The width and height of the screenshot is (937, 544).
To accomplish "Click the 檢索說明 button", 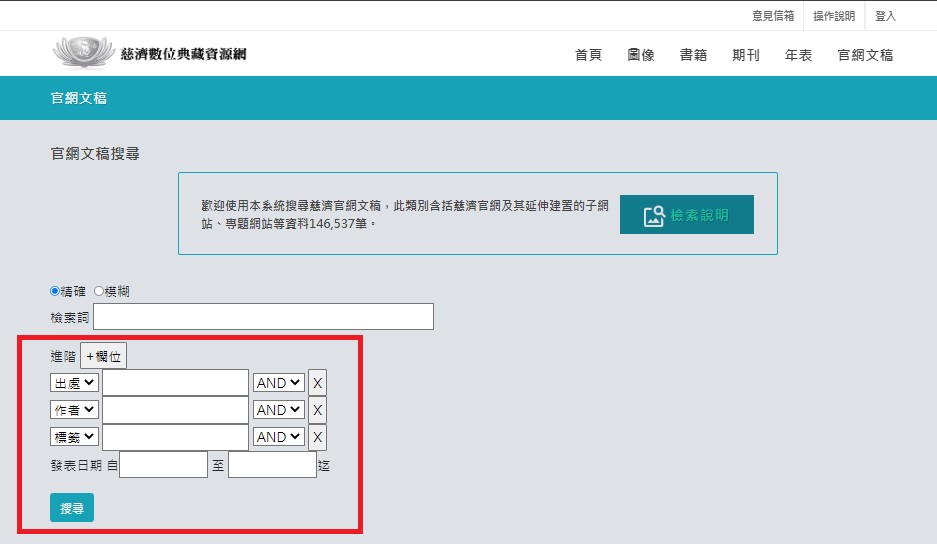I will click(687, 215).
